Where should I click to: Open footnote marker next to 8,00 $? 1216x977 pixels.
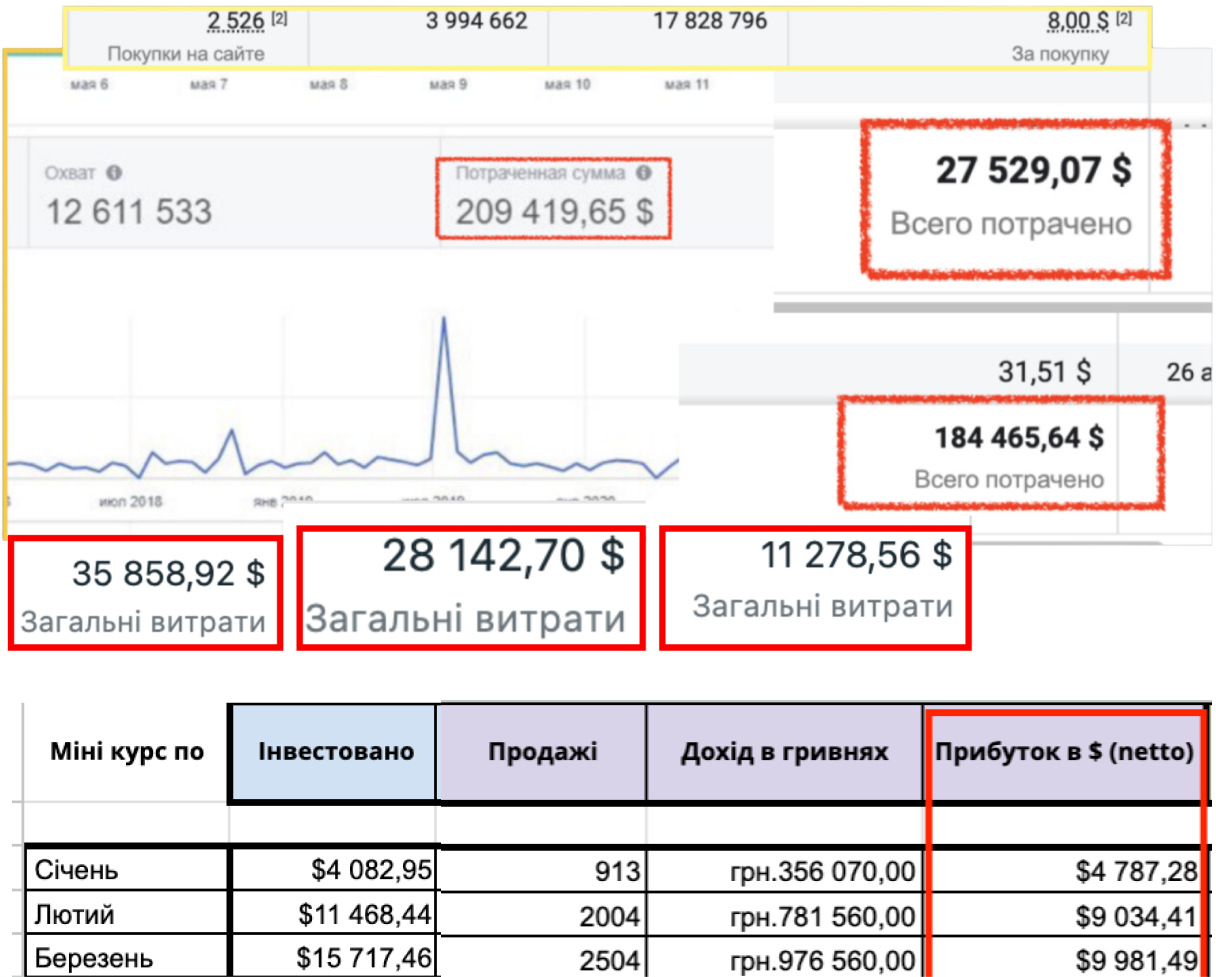coord(1124,18)
